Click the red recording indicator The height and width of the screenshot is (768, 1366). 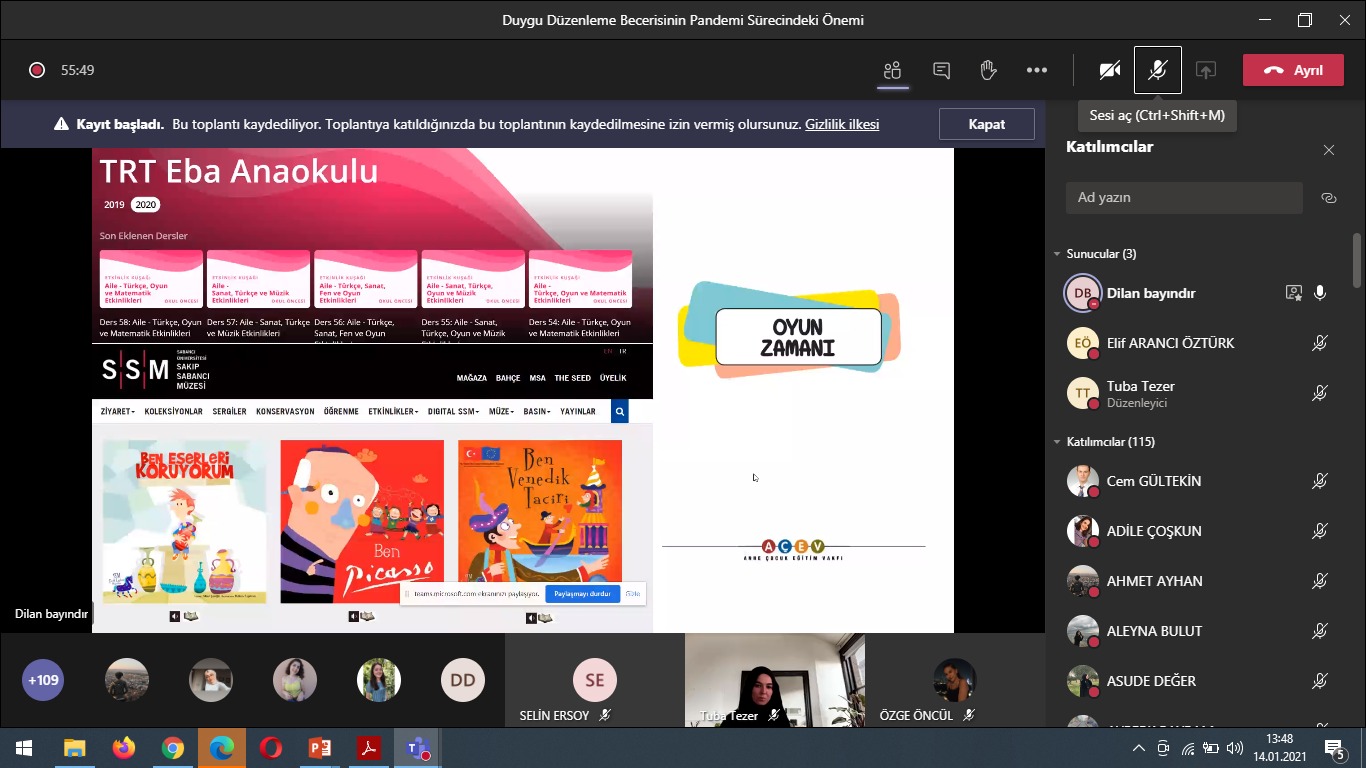[37, 70]
